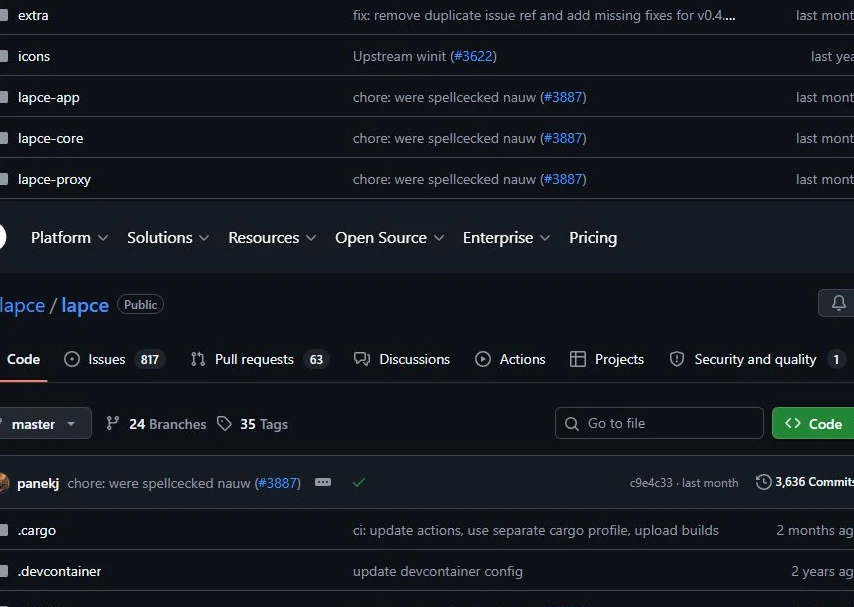Open the lapce-app folder

pyautogui.click(x=48, y=98)
